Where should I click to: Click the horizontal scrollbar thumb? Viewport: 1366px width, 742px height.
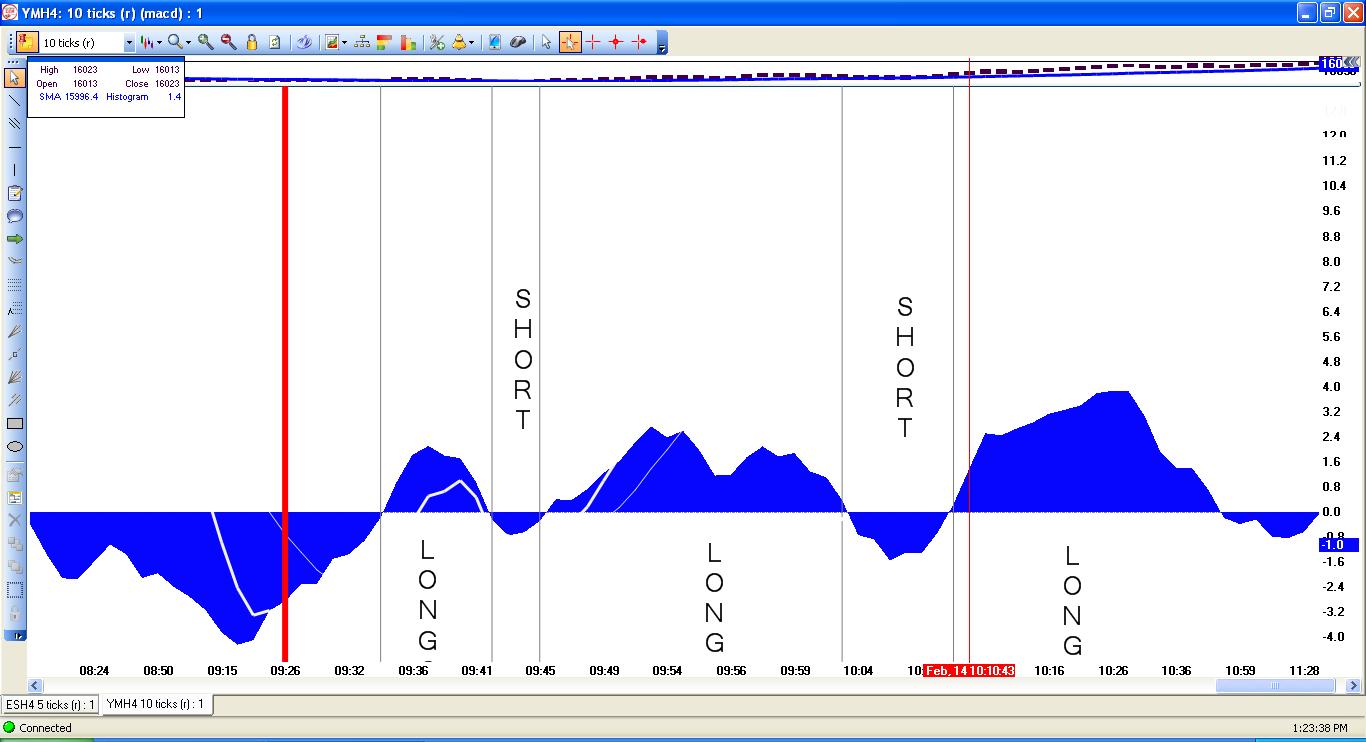click(1274, 686)
